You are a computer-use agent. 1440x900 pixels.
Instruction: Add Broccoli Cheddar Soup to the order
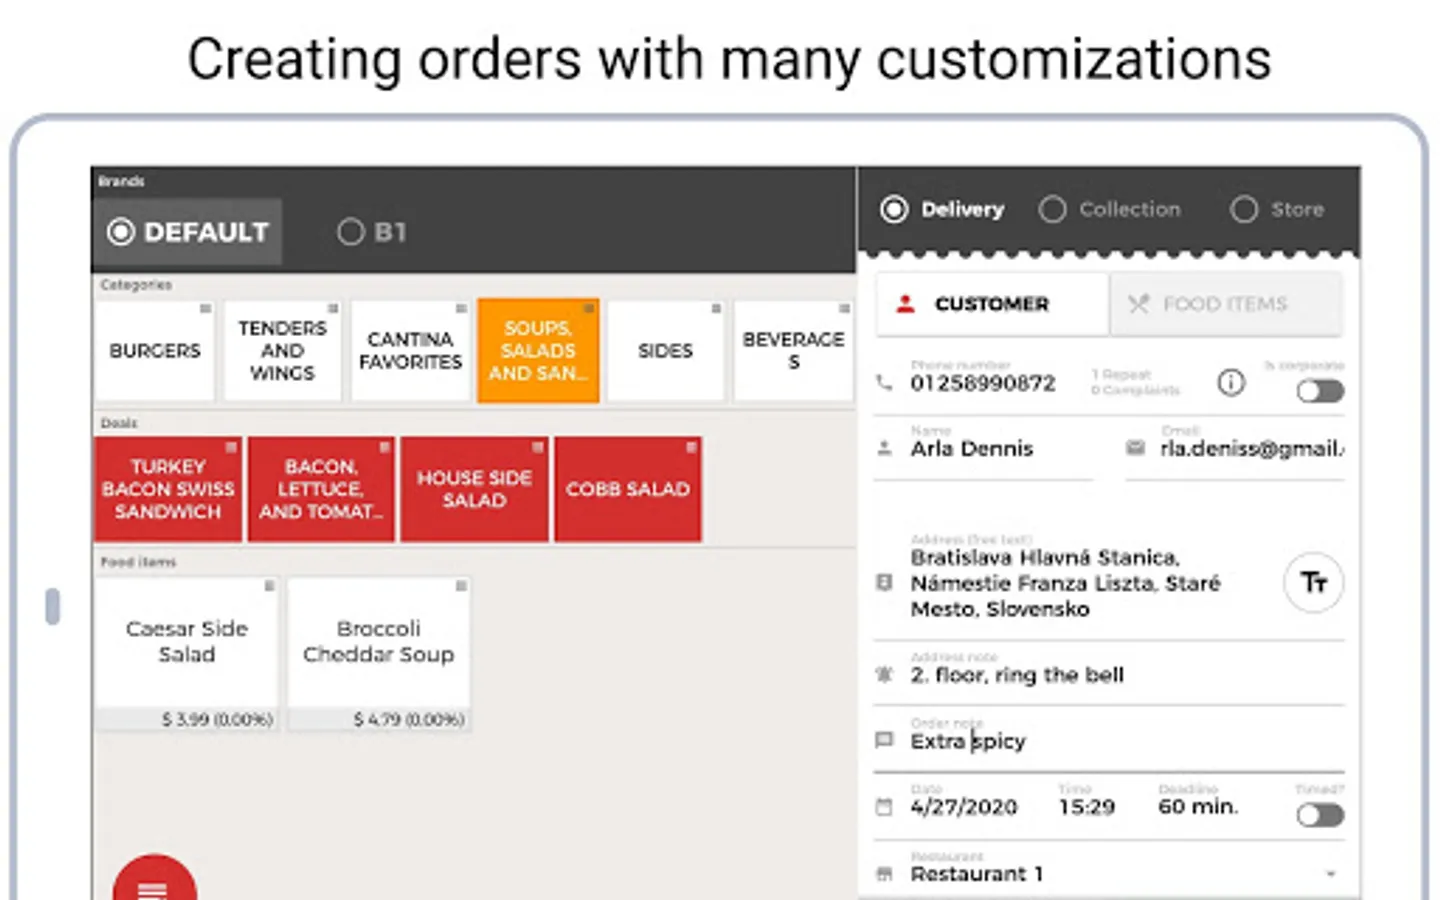[x=379, y=654]
